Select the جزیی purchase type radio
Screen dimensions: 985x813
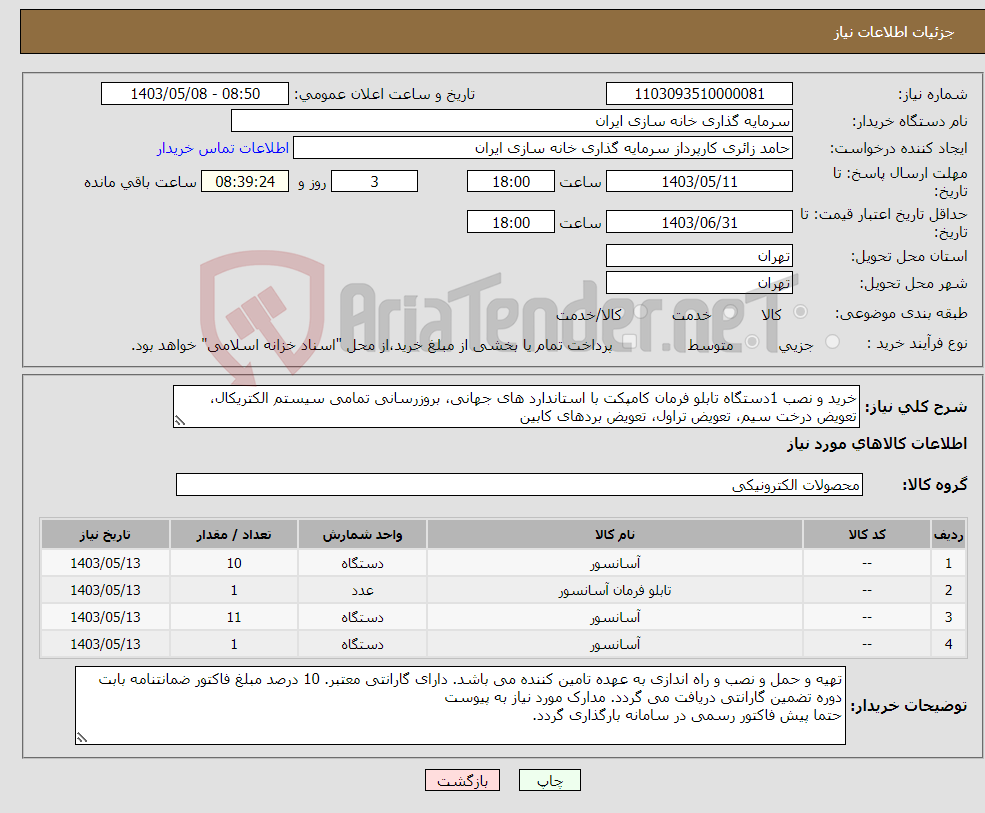click(x=832, y=342)
